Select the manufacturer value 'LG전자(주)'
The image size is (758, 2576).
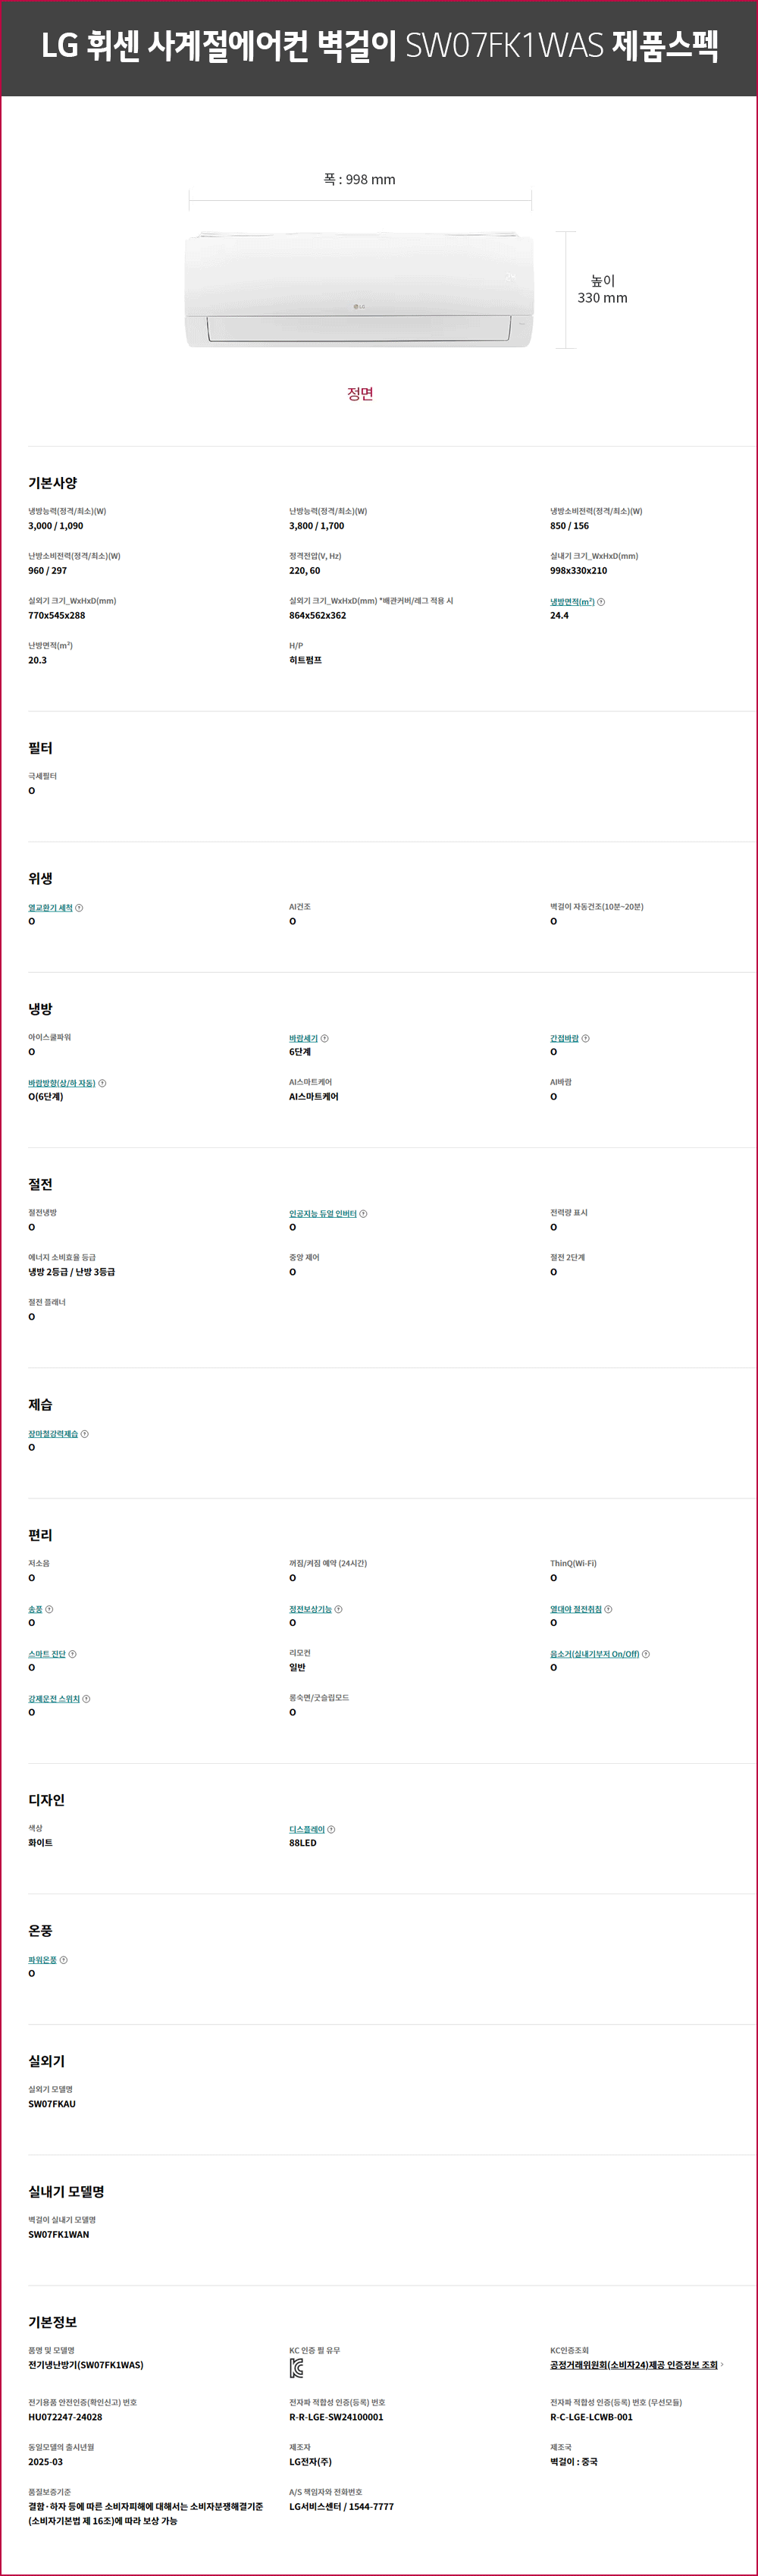[x=311, y=2462]
